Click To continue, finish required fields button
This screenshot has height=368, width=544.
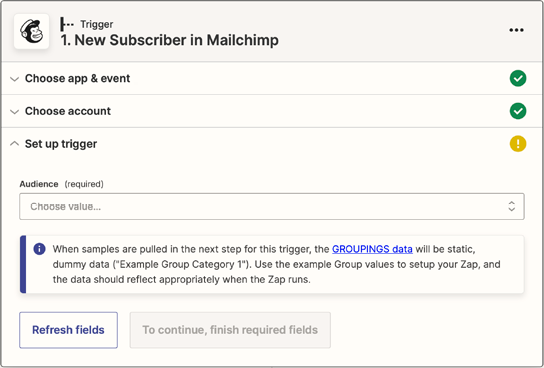[x=230, y=330]
